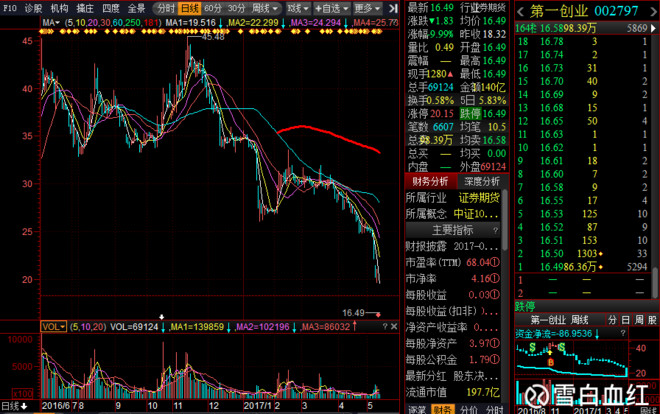Open the +自选 watchlist dropdown
Viewport: 660px width, 414px height.
click(x=332, y=8)
